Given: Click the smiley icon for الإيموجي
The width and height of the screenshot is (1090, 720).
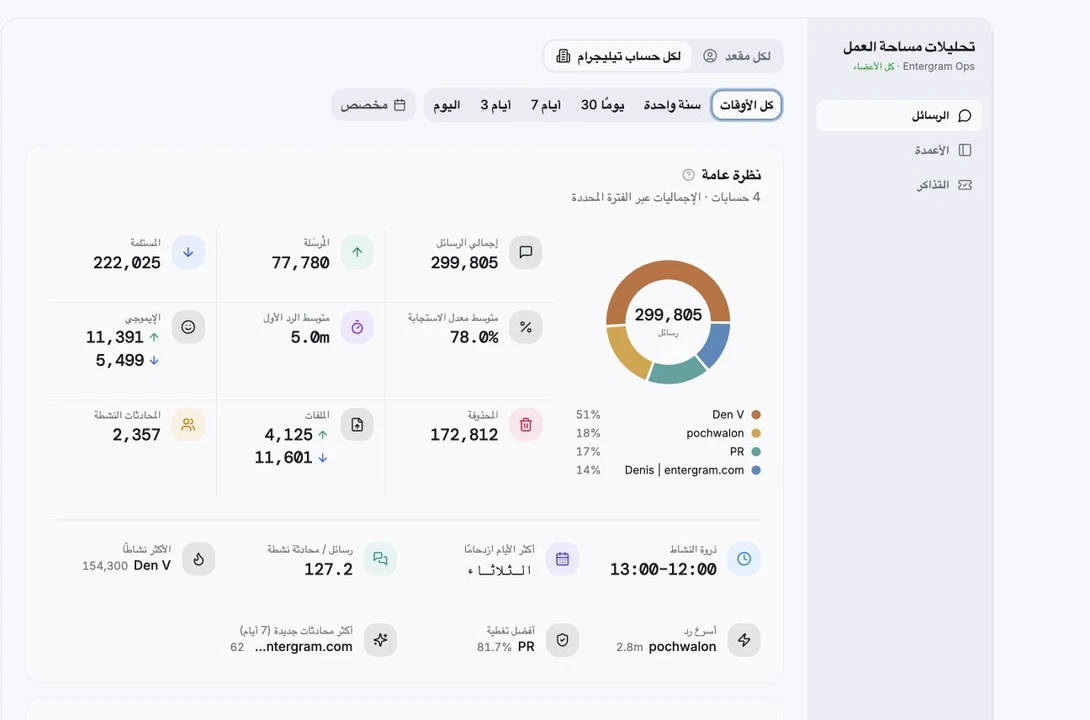Looking at the screenshot, I should coord(188,327).
